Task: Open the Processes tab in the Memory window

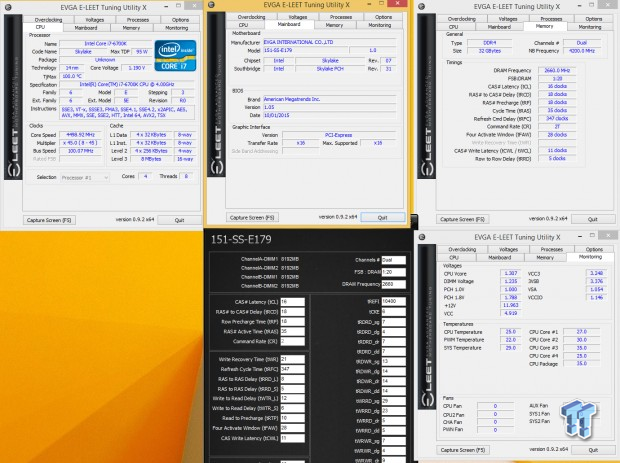Action: click(551, 19)
